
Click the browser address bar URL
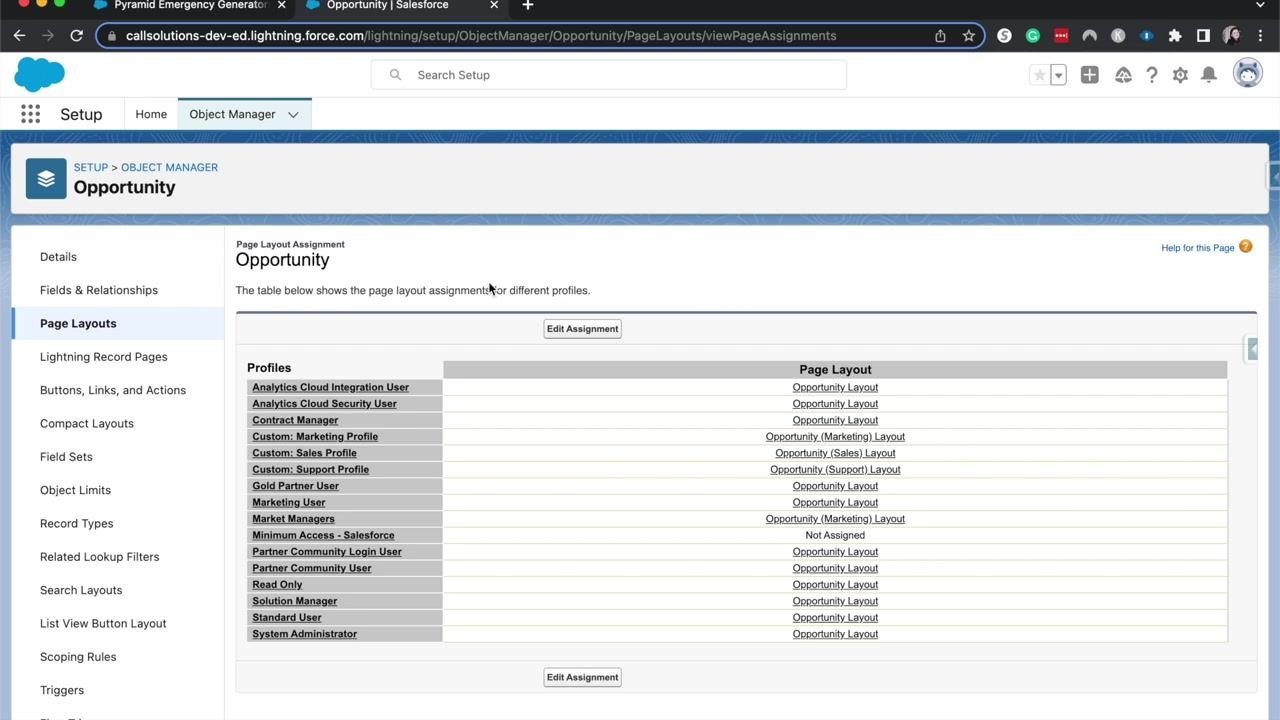tap(481, 36)
